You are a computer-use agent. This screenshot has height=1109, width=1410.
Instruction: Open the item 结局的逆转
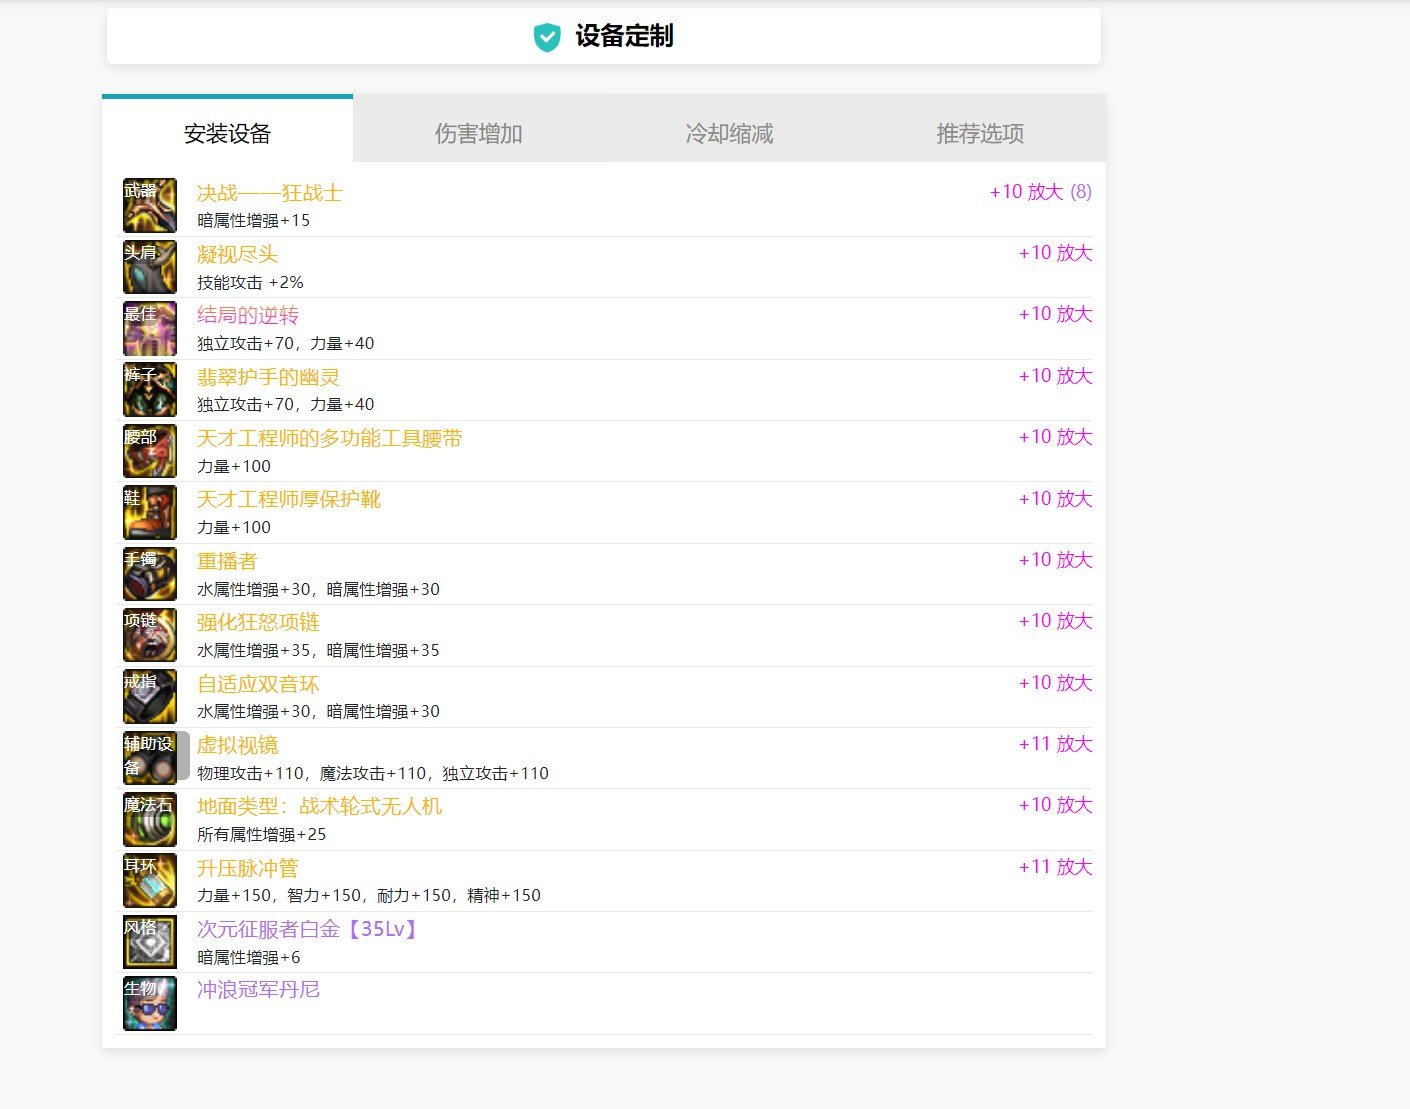pos(248,315)
